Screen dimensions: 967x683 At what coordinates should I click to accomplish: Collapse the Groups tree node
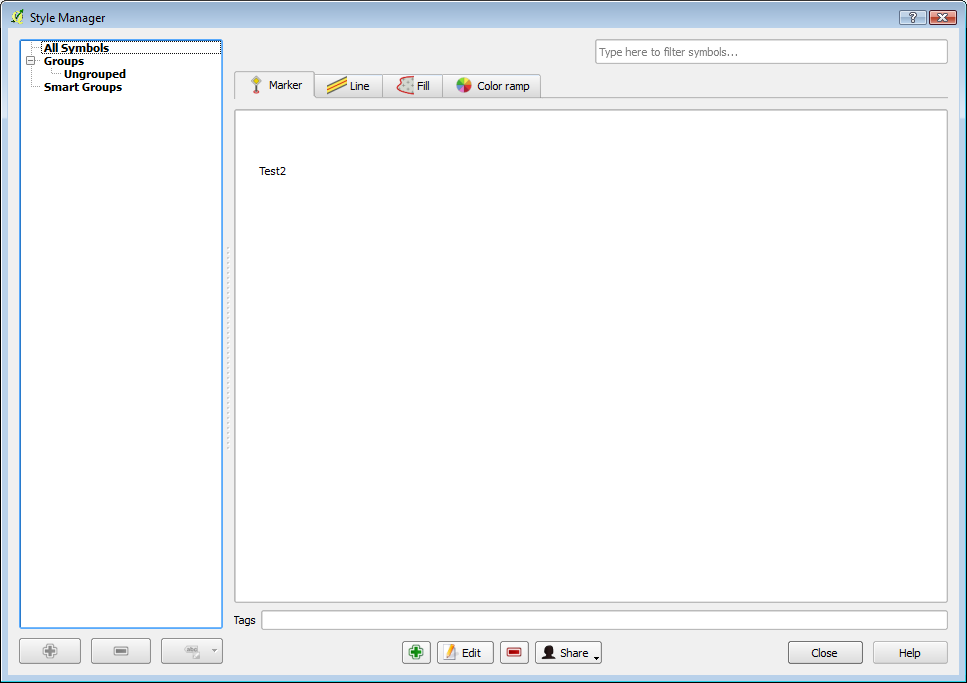(x=30, y=61)
